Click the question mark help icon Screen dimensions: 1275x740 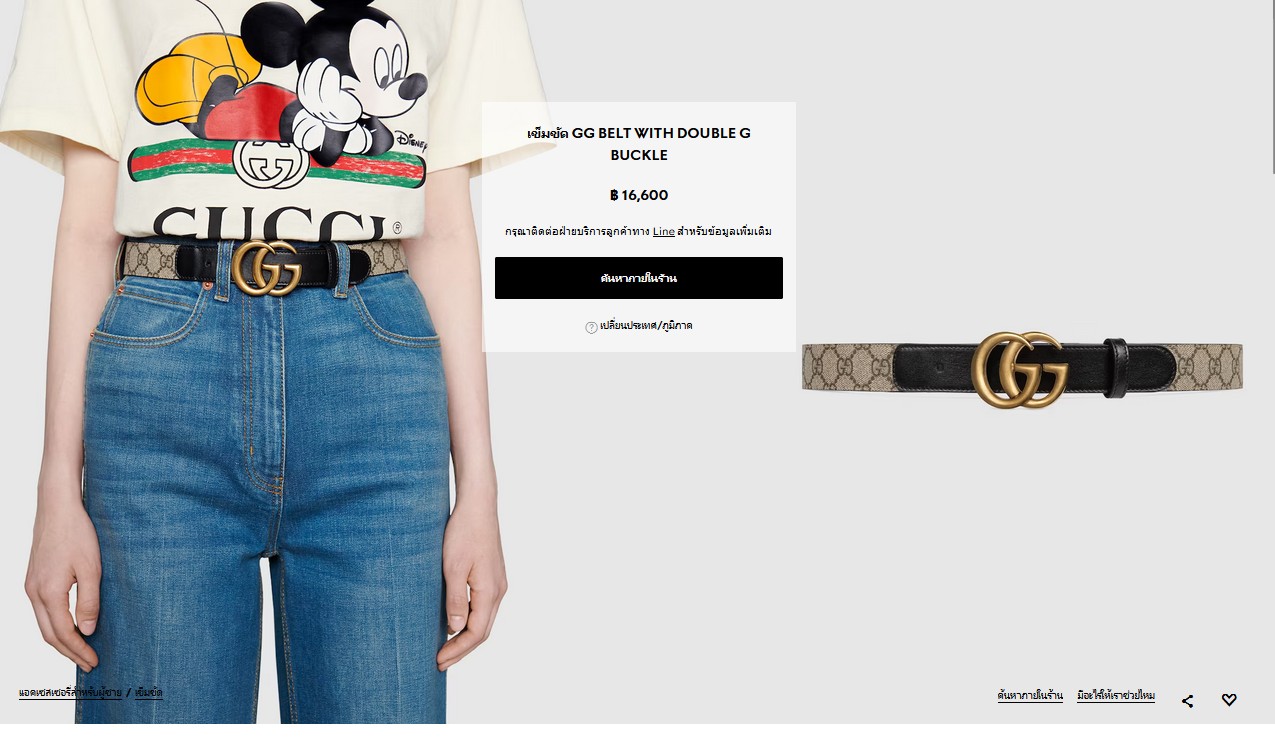pos(591,327)
